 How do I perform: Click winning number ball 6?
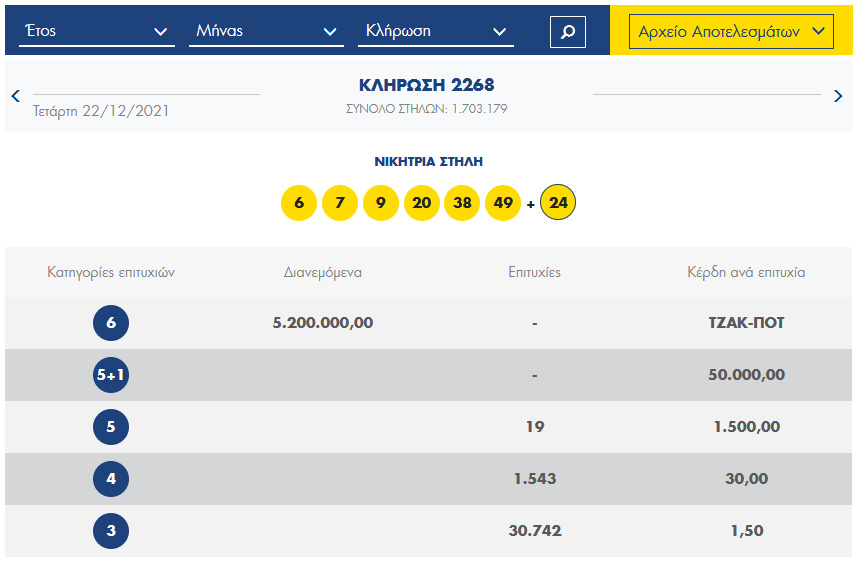click(x=299, y=204)
